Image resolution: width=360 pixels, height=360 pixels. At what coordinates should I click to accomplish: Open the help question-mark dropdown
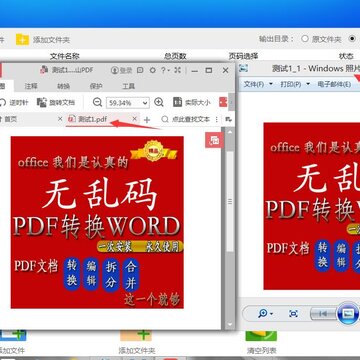pyautogui.click(x=165, y=70)
